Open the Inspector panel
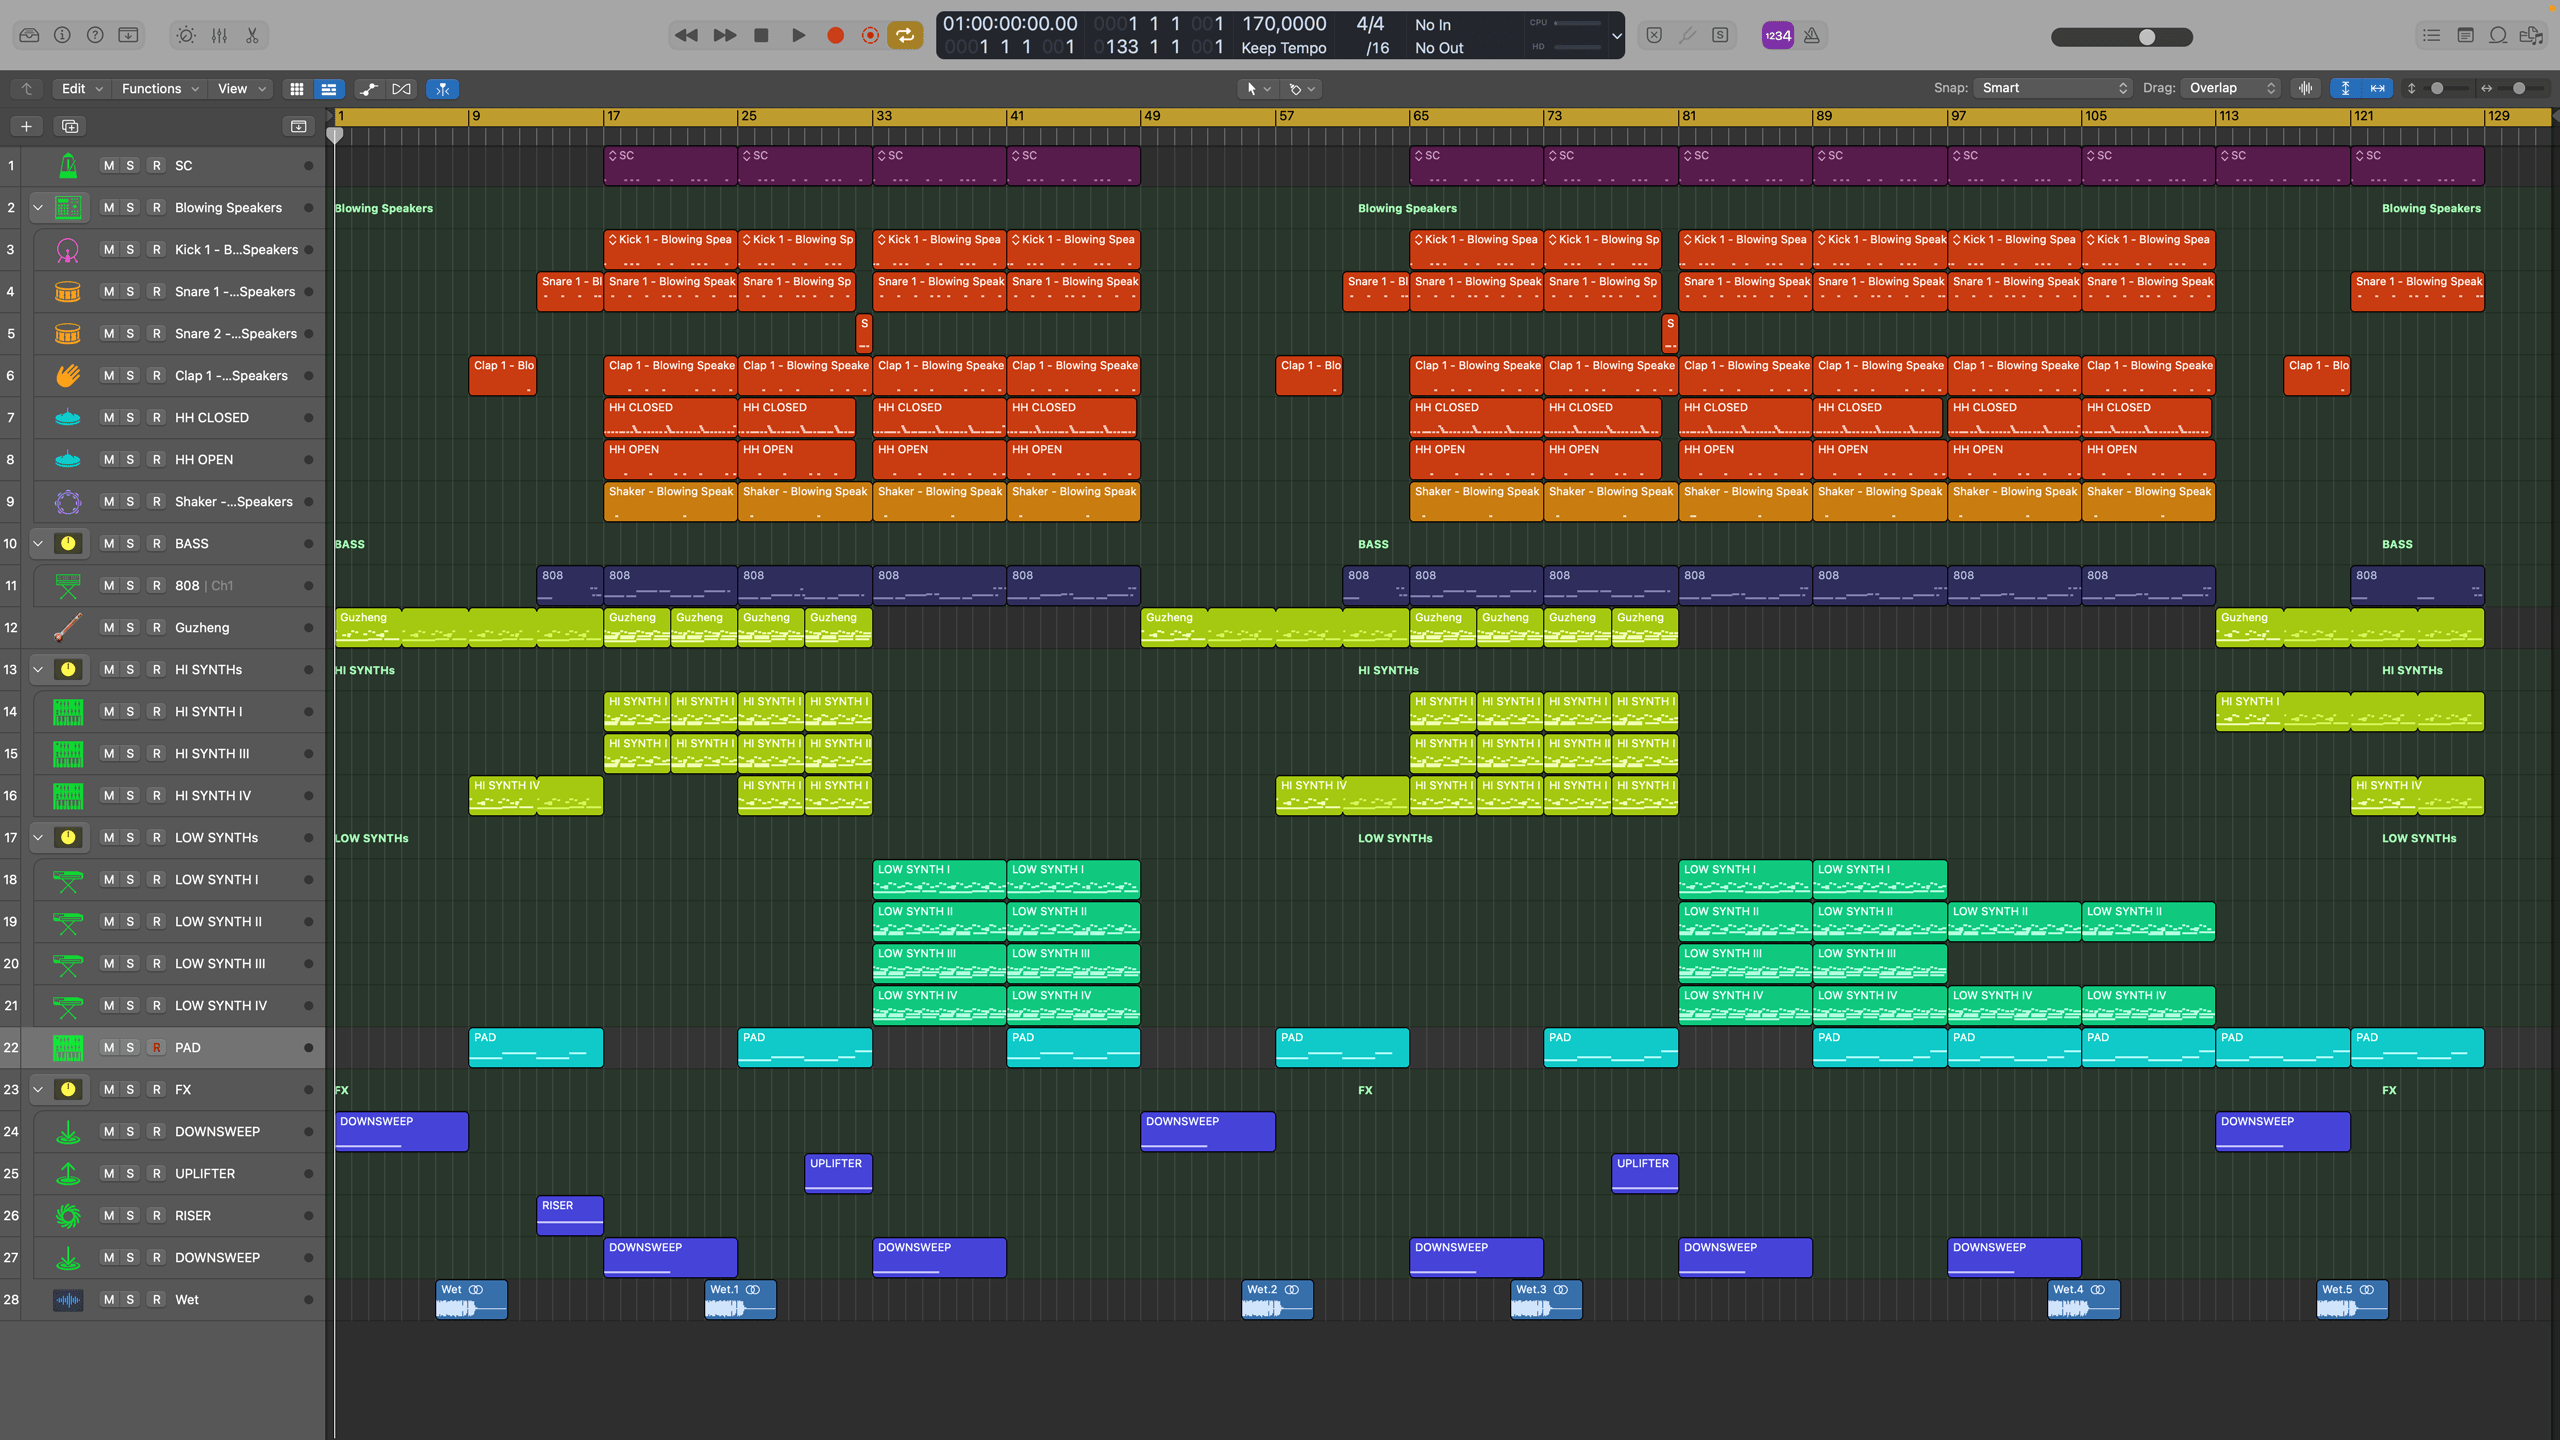 (62, 35)
